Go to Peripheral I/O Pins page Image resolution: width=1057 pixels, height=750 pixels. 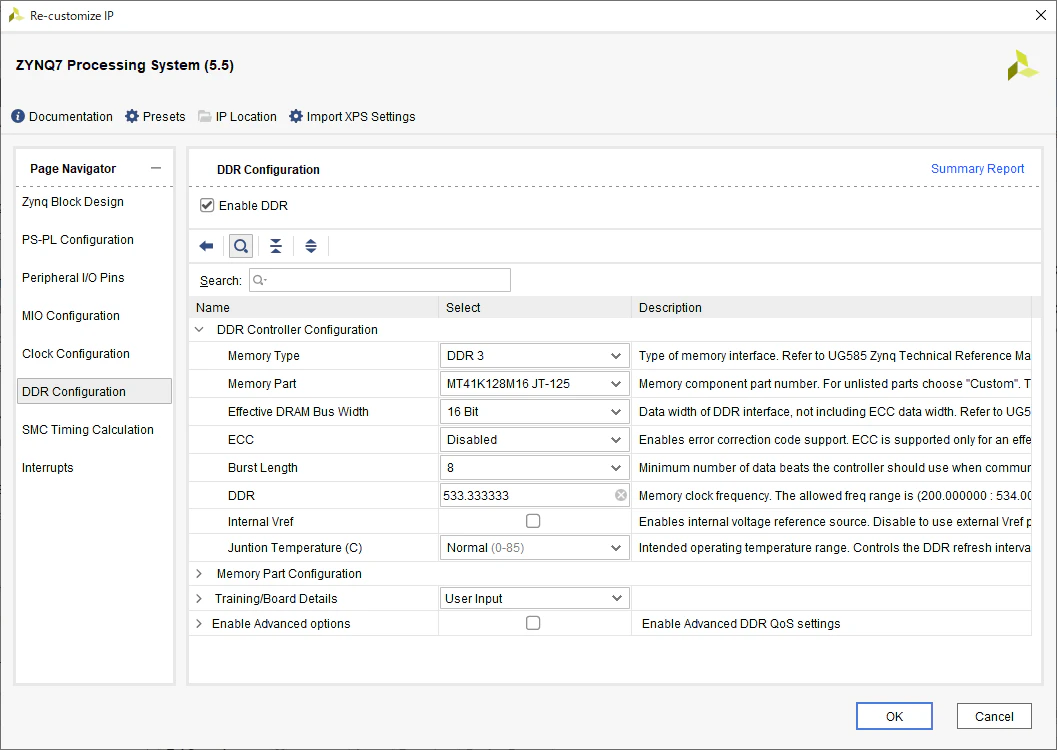click(73, 278)
